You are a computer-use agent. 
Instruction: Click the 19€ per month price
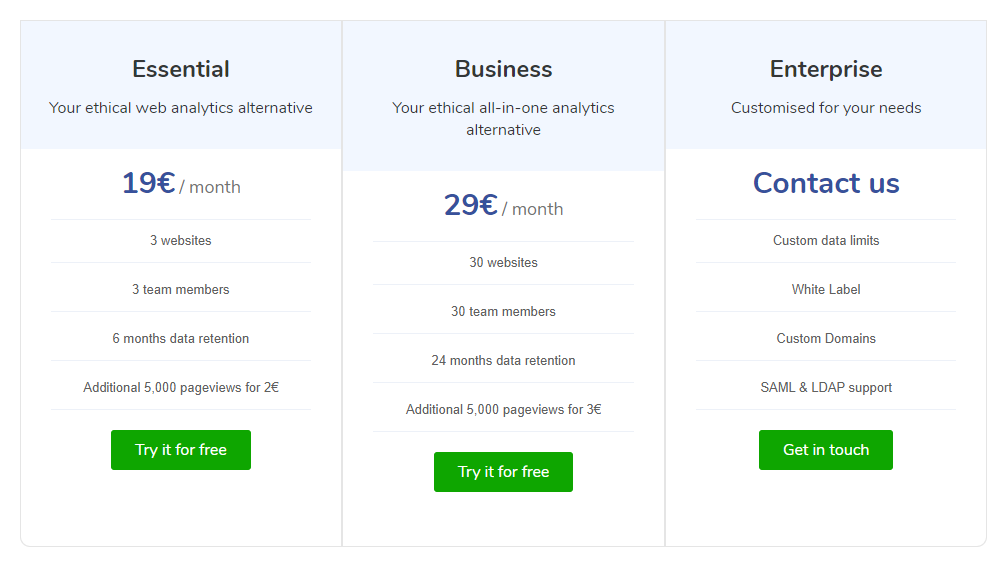(181, 184)
